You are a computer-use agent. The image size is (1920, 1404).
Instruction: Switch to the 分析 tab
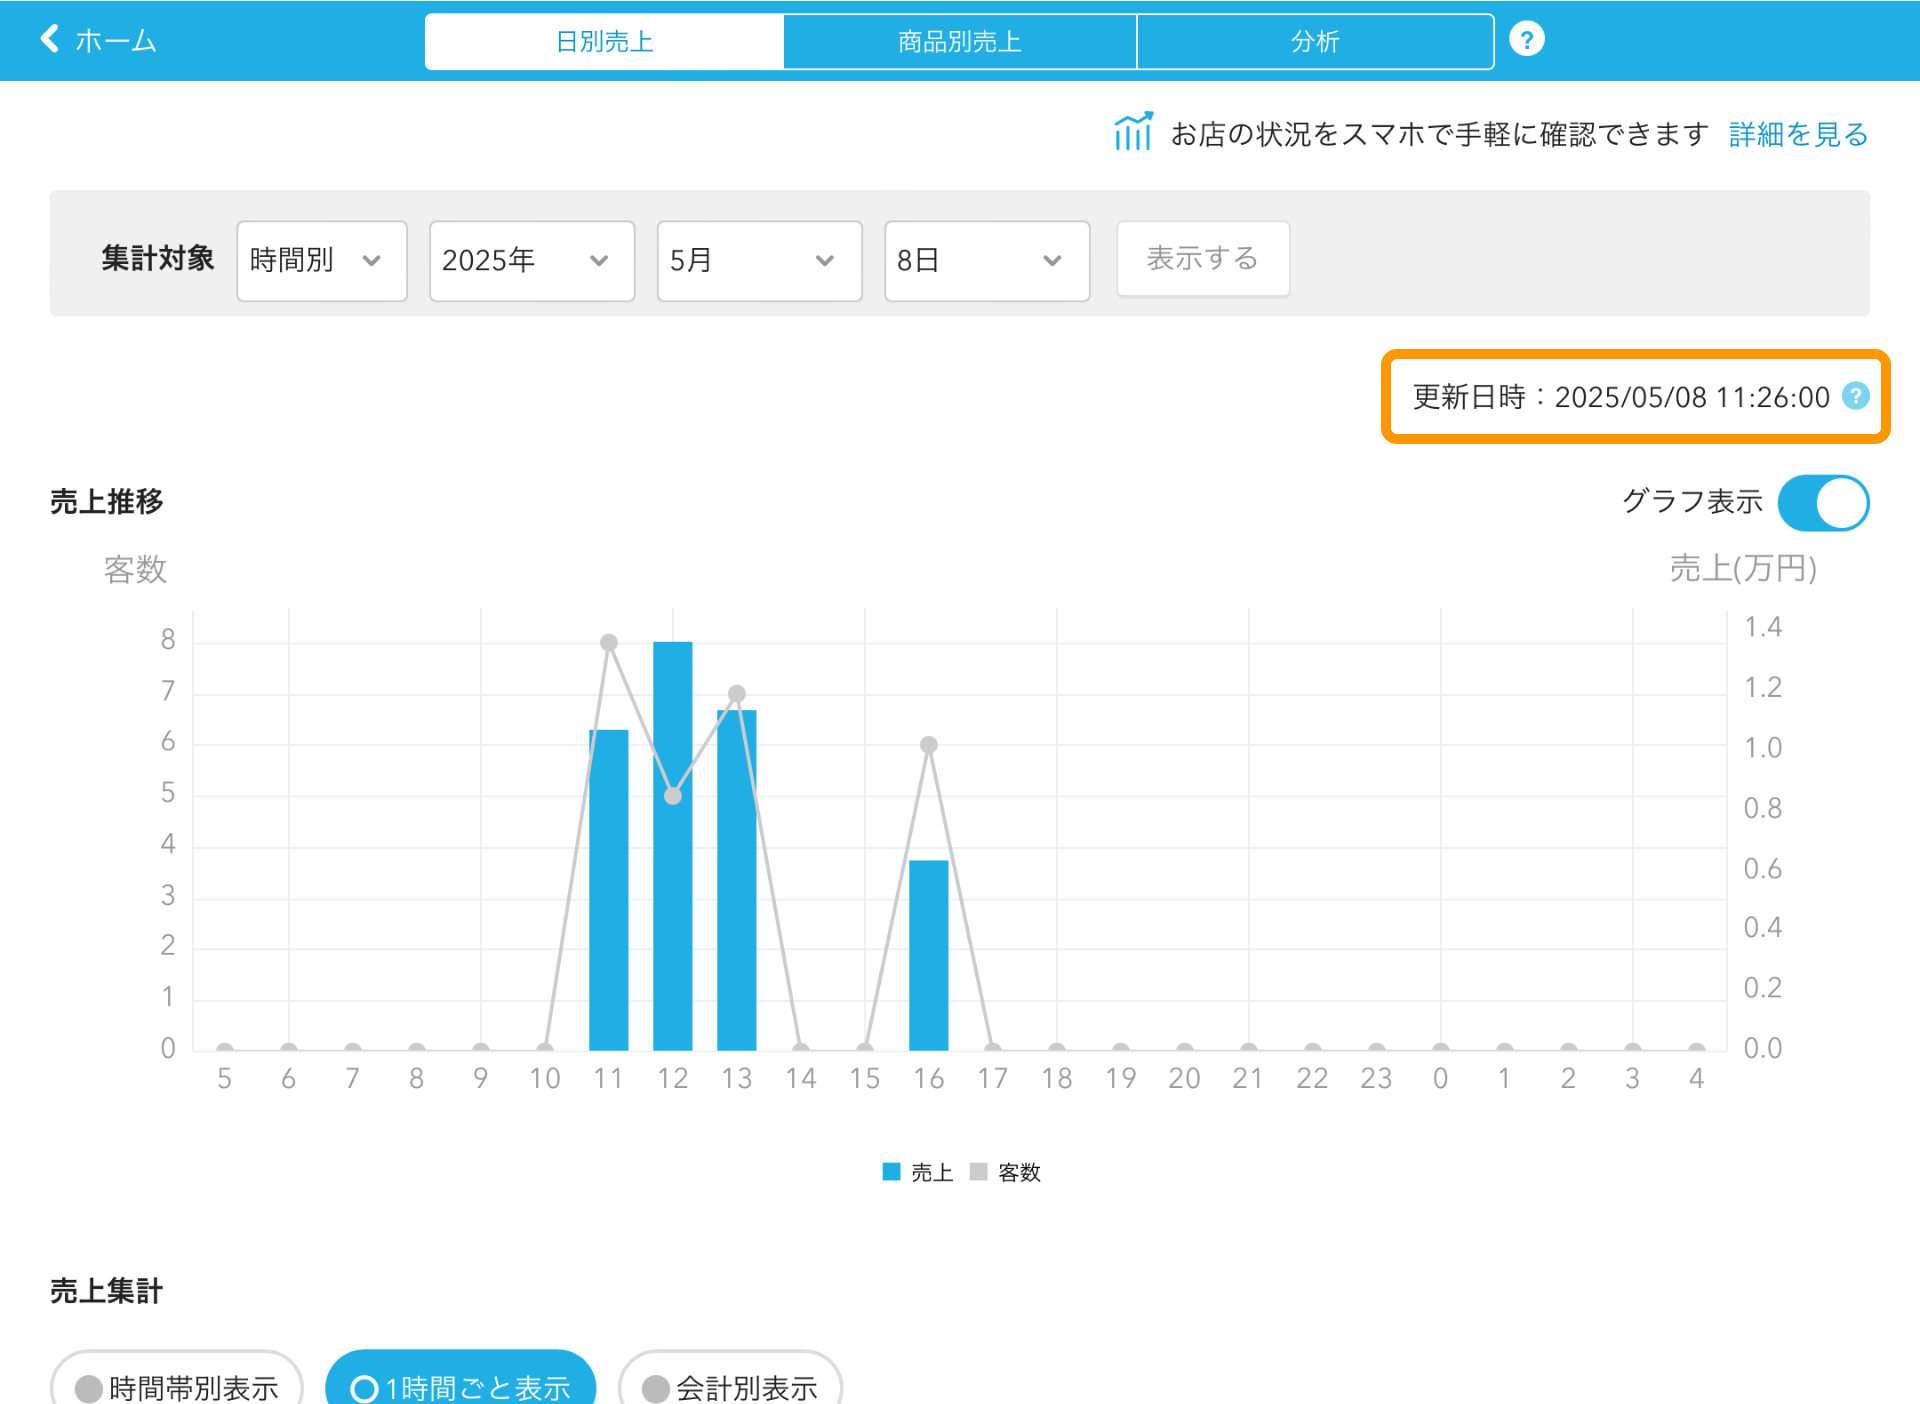[1315, 41]
